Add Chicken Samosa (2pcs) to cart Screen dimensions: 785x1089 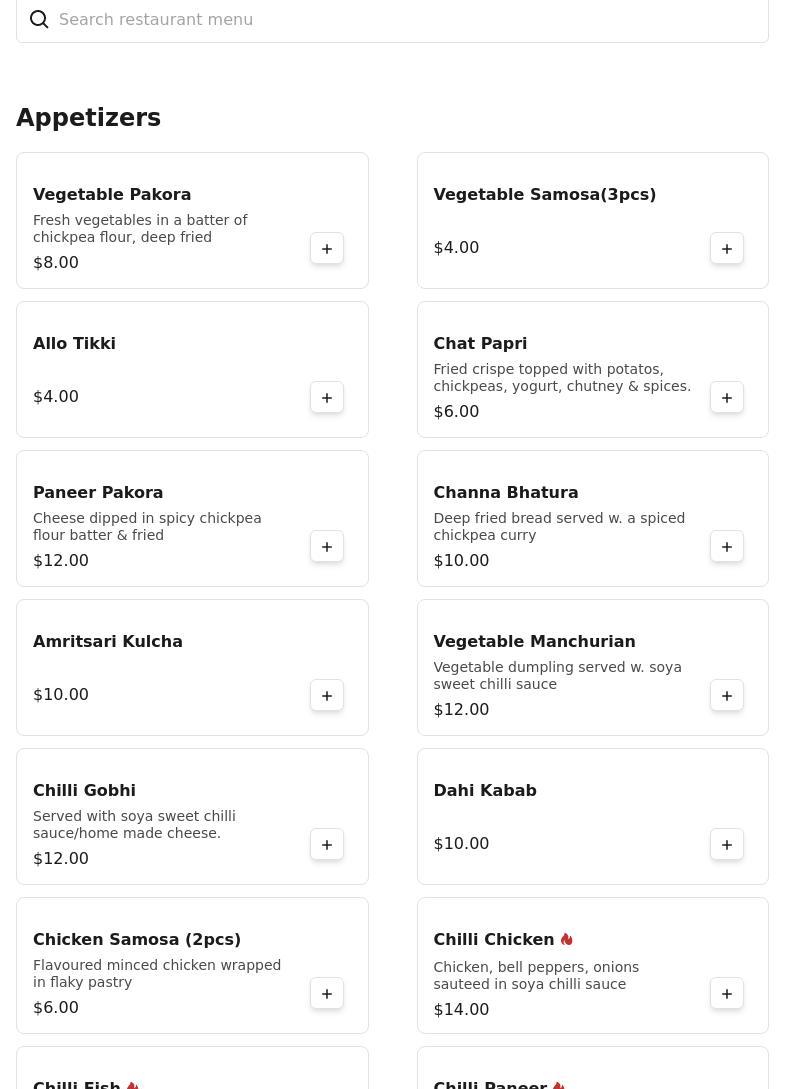pyautogui.click(x=327, y=994)
